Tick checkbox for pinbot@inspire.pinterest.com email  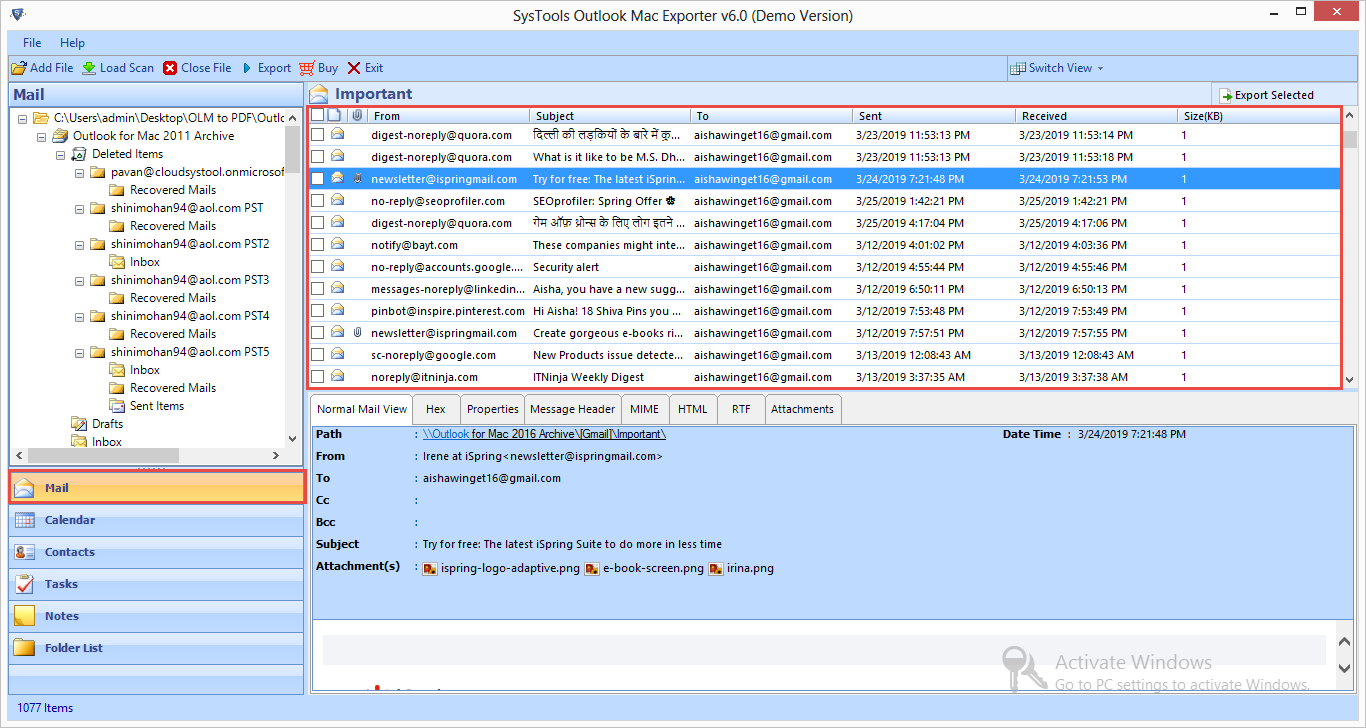click(317, 311)
